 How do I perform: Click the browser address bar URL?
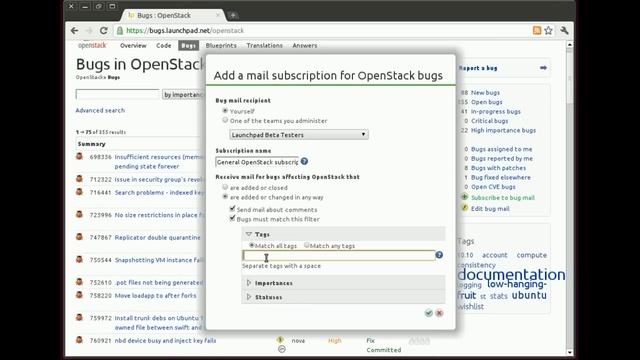coord(185,31)
